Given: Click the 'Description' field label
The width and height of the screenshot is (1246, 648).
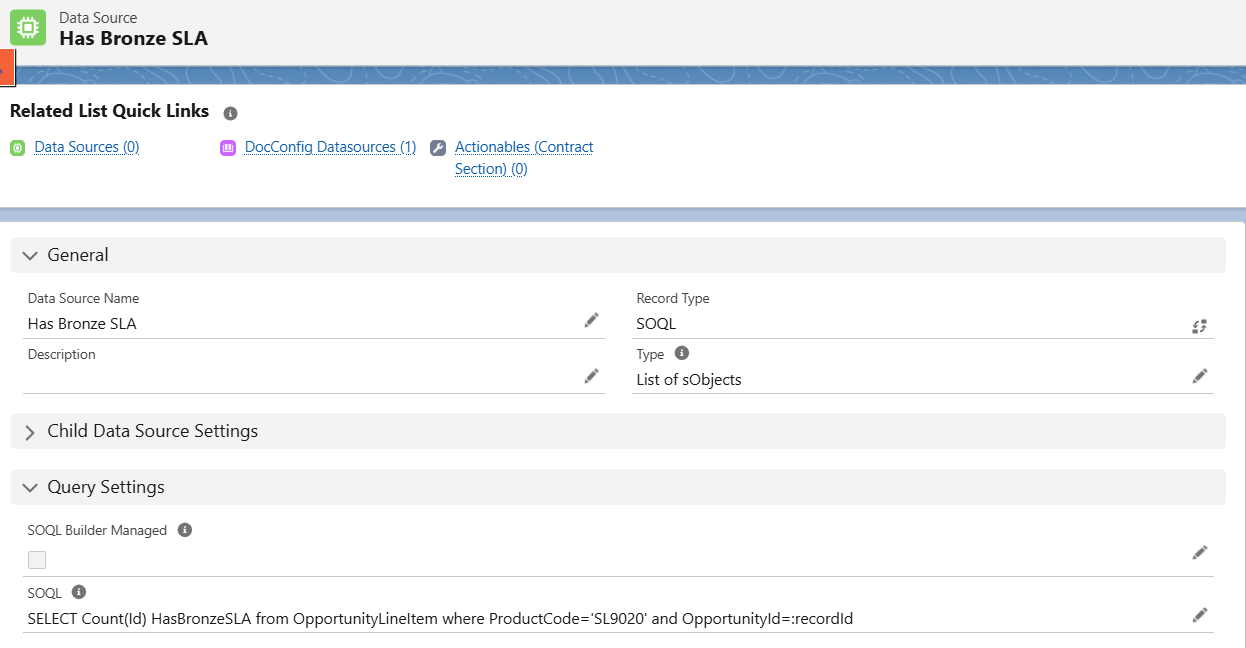Looking at the screenshot, I should coord(62,354).
